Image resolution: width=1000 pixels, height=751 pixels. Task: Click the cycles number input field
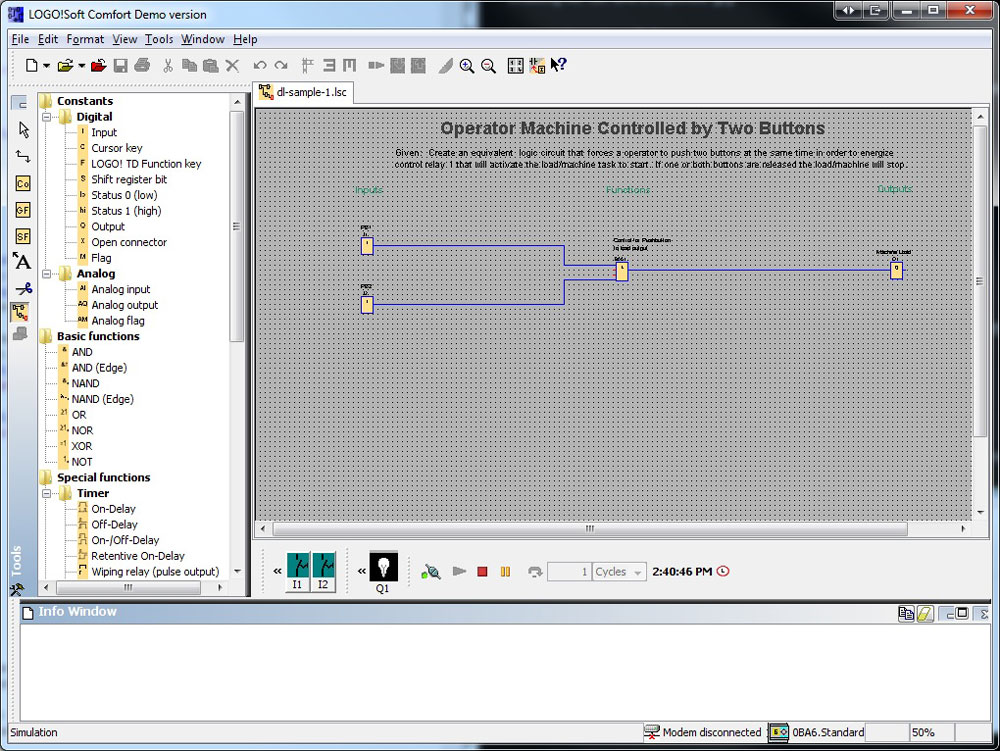[569, 572]
